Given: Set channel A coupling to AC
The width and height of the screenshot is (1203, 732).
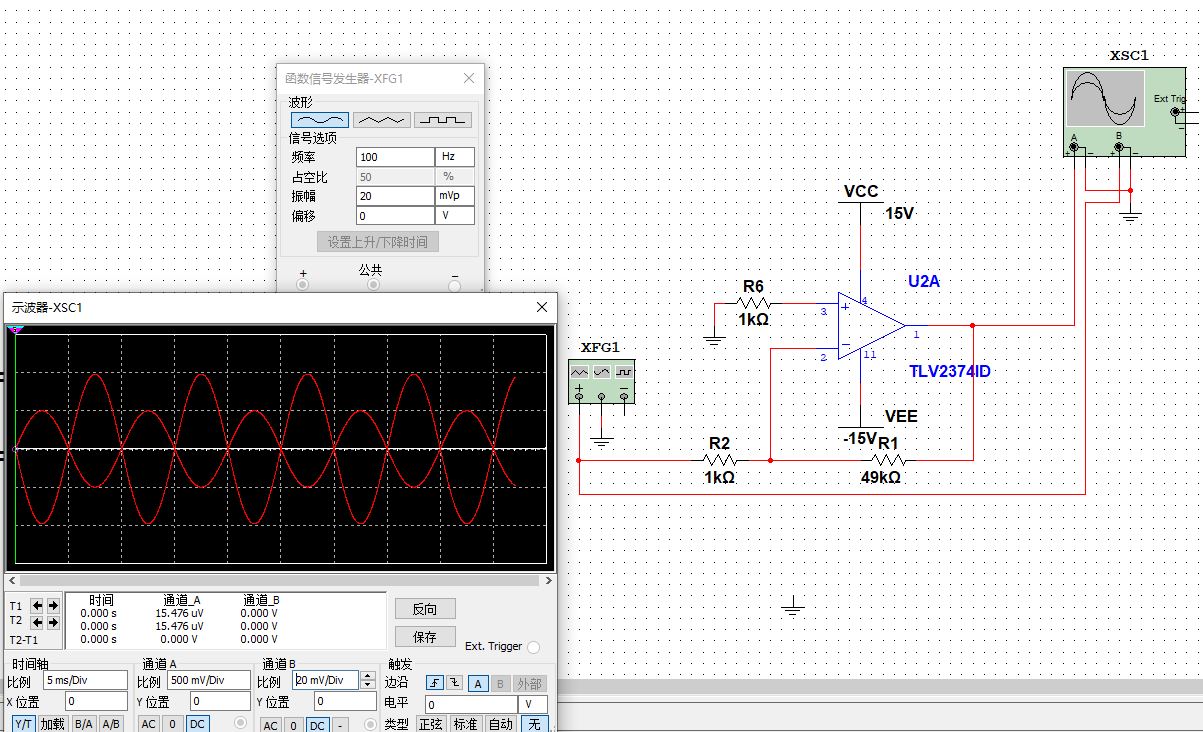Looking at the screenshot, I should (148, 724).
